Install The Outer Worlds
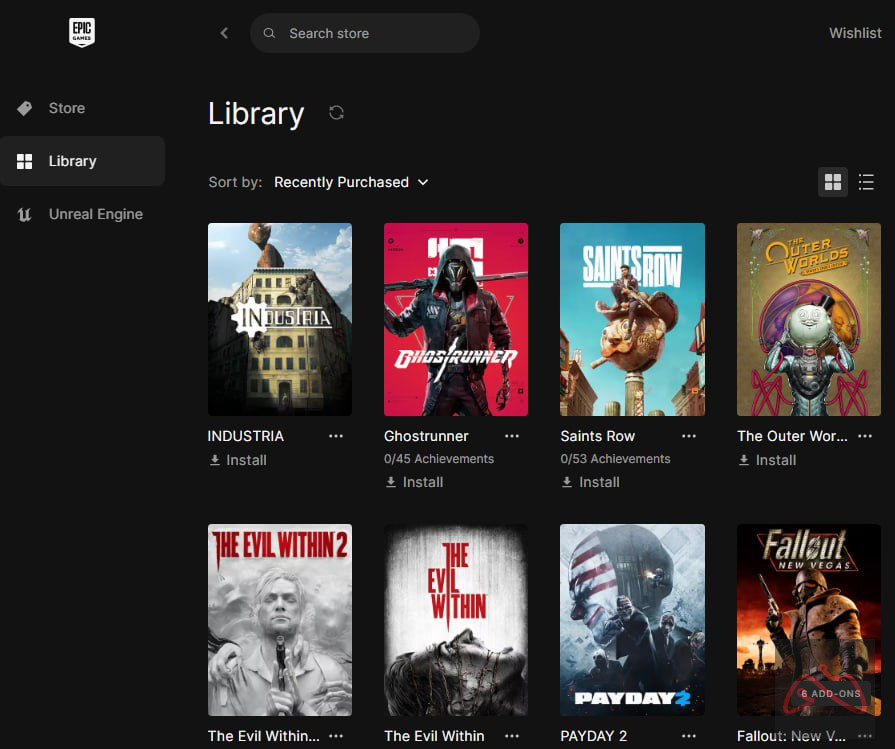This screenshot has height=749, width=895. pos(767,460)
